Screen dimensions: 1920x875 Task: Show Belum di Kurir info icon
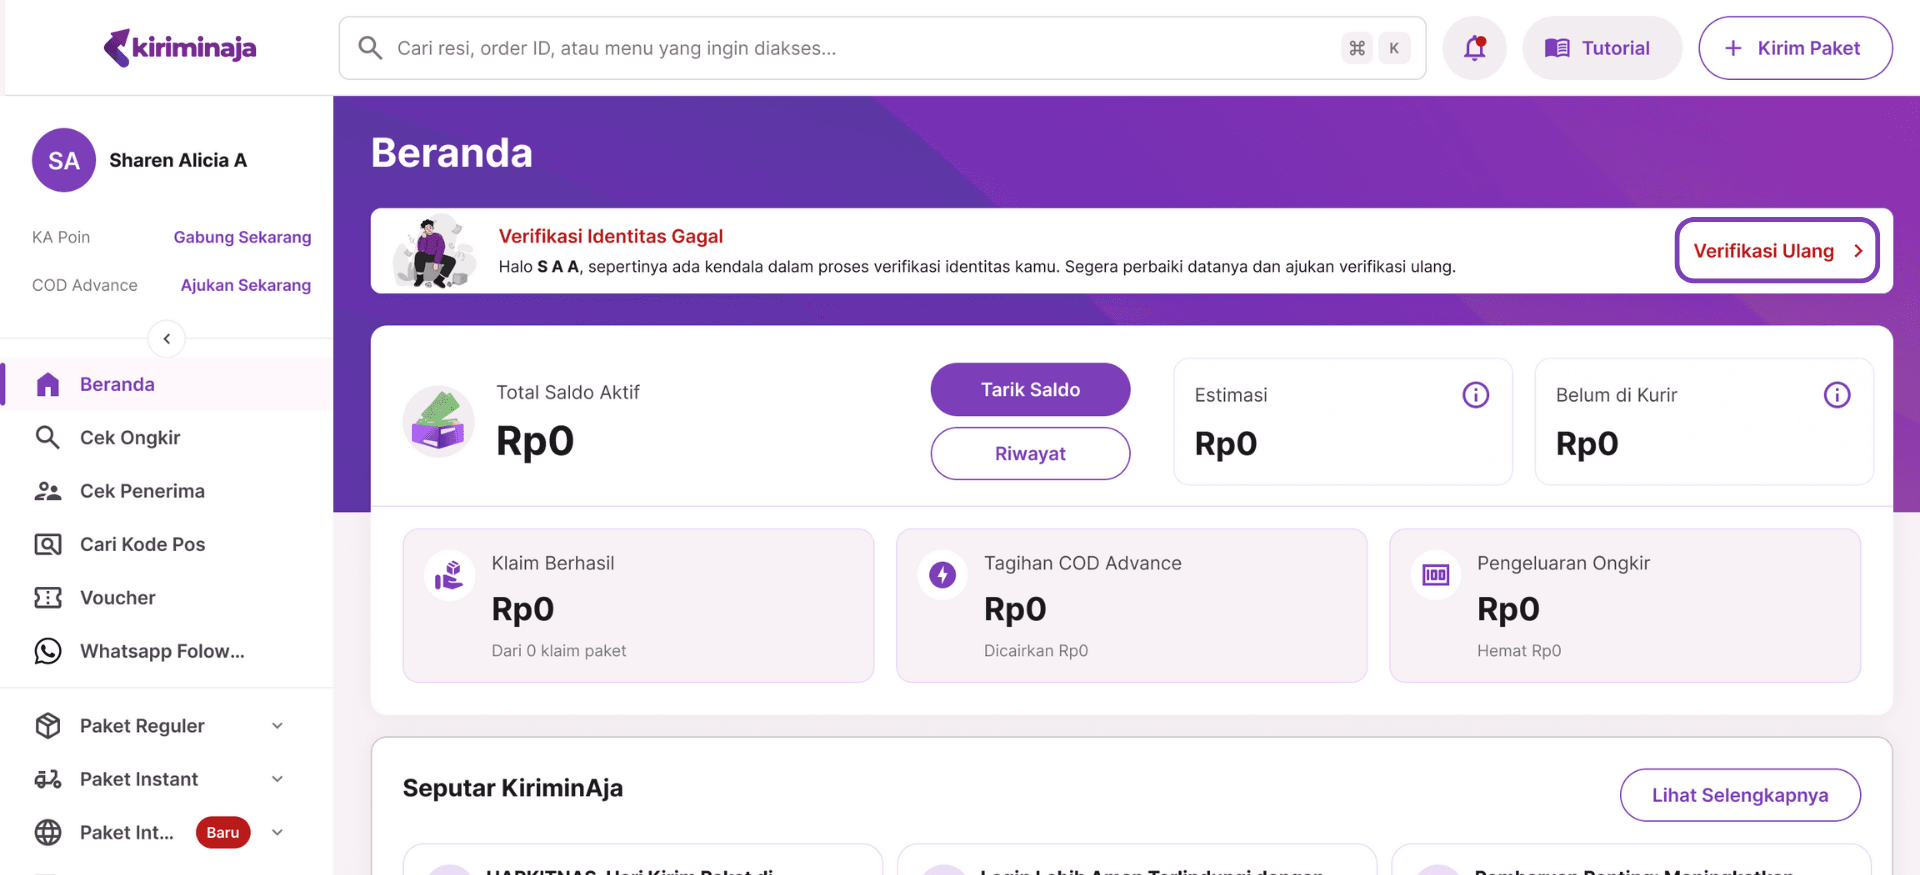1837,394
